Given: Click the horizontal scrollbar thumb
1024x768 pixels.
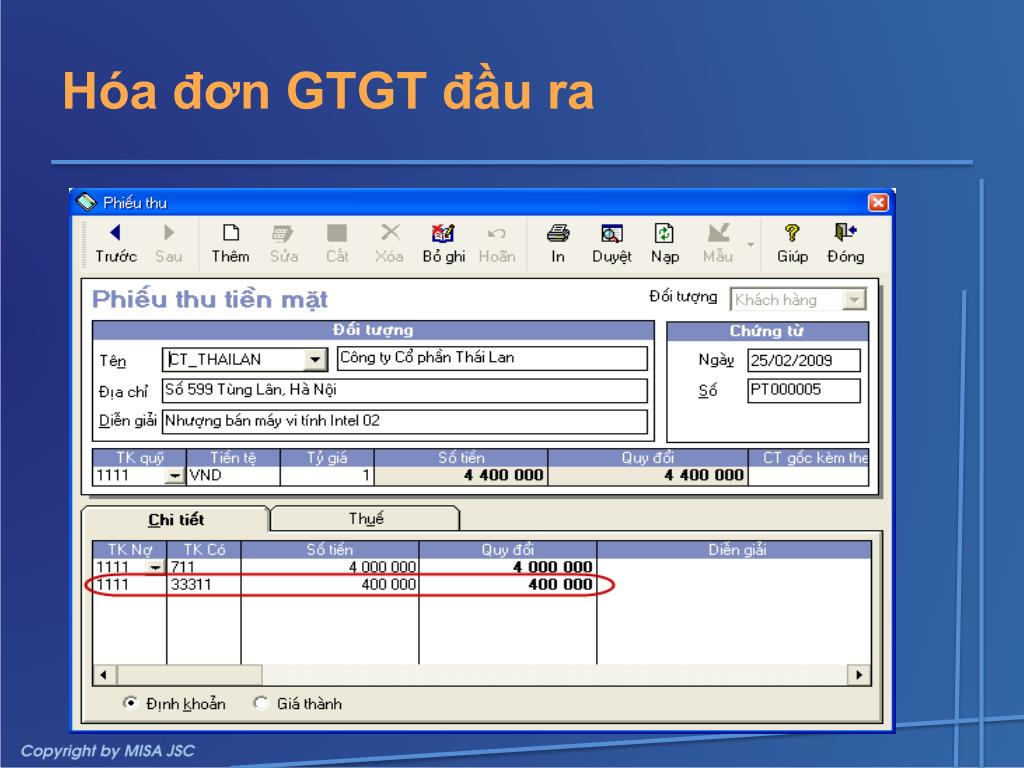Looking at the screenshot, I should coord(189,675).
